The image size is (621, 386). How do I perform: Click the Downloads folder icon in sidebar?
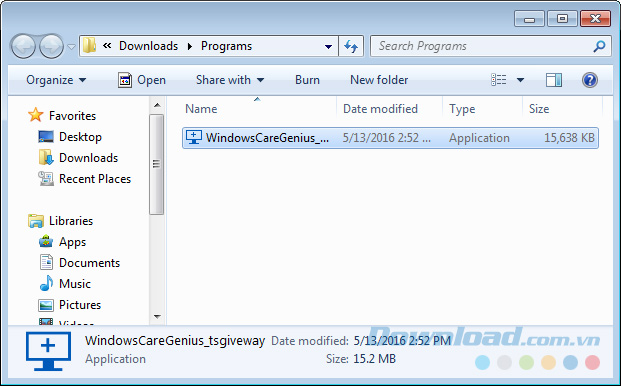[x=46, y=157]
